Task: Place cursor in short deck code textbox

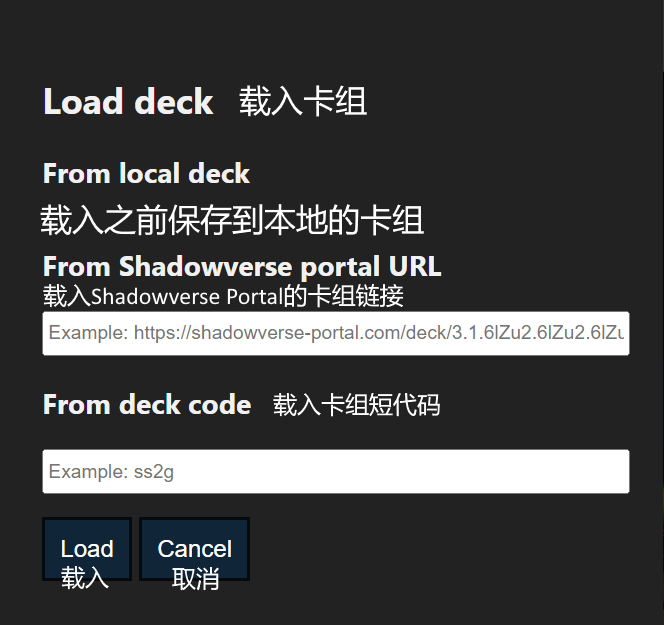Action: (335, 471)
